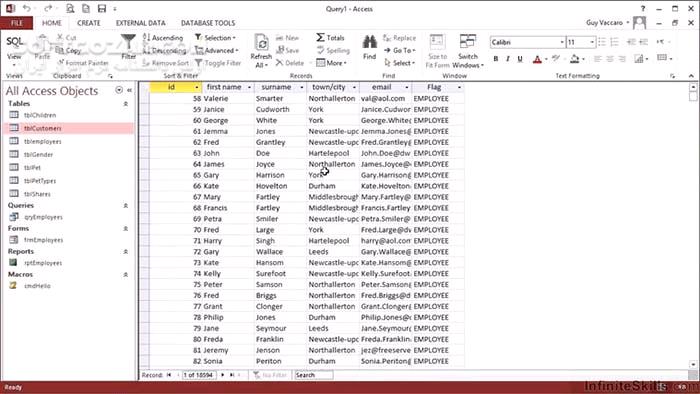
Task: Click Toggle Filter button
Action: pyautogui.click(x=218, y=63)
